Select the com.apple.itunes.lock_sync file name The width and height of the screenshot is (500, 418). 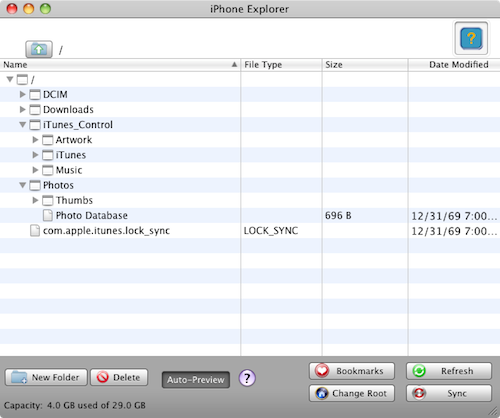coord(106,231)
